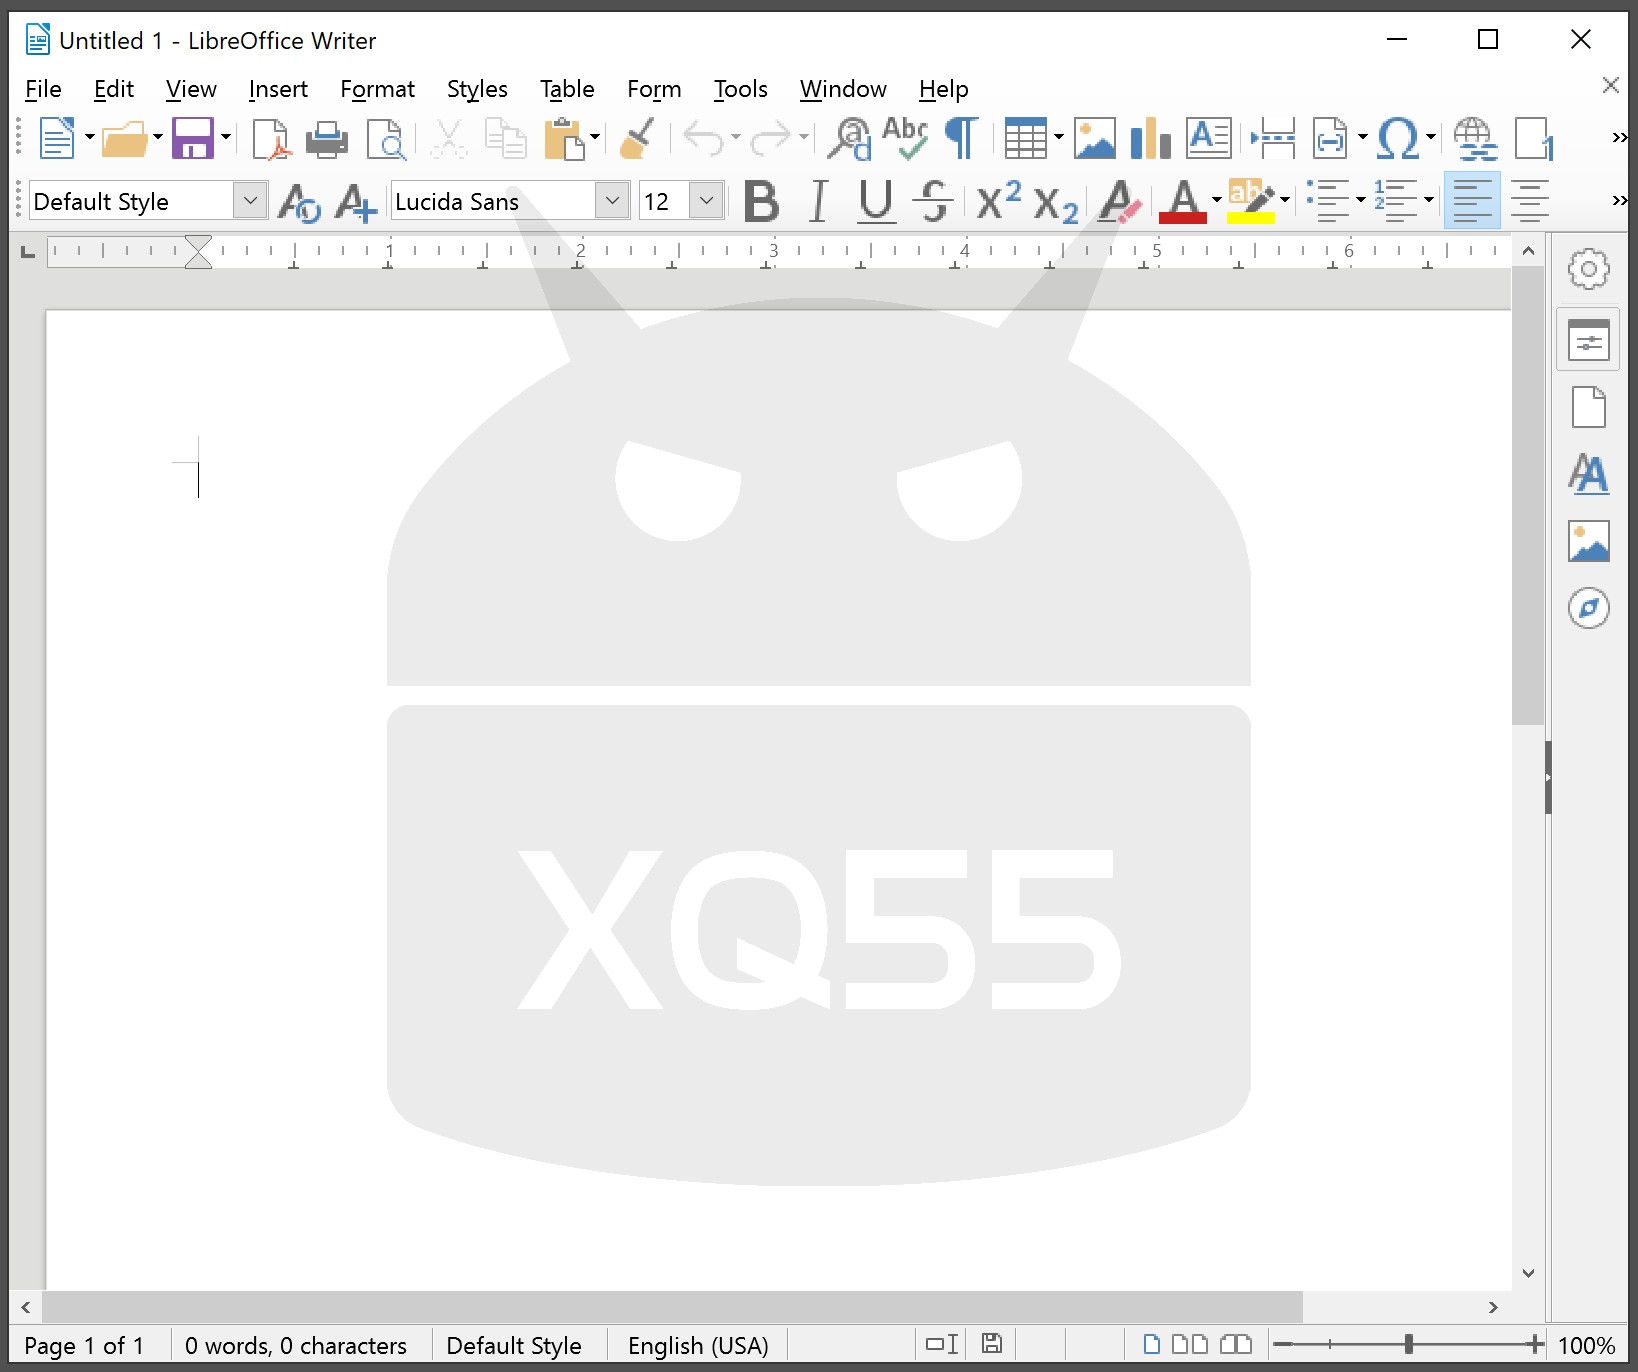Toggle Bold formatting

(761, 202)
